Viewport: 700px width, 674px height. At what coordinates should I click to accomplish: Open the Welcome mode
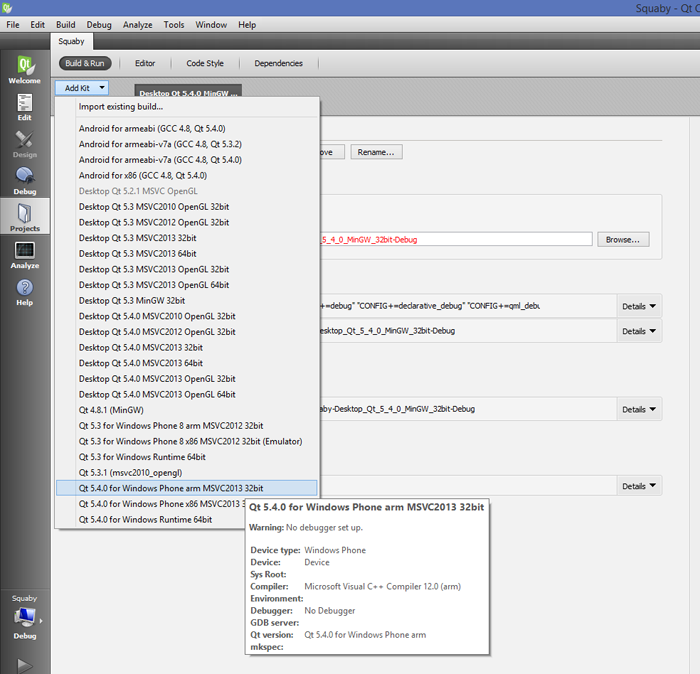click(x=25, y=70)
